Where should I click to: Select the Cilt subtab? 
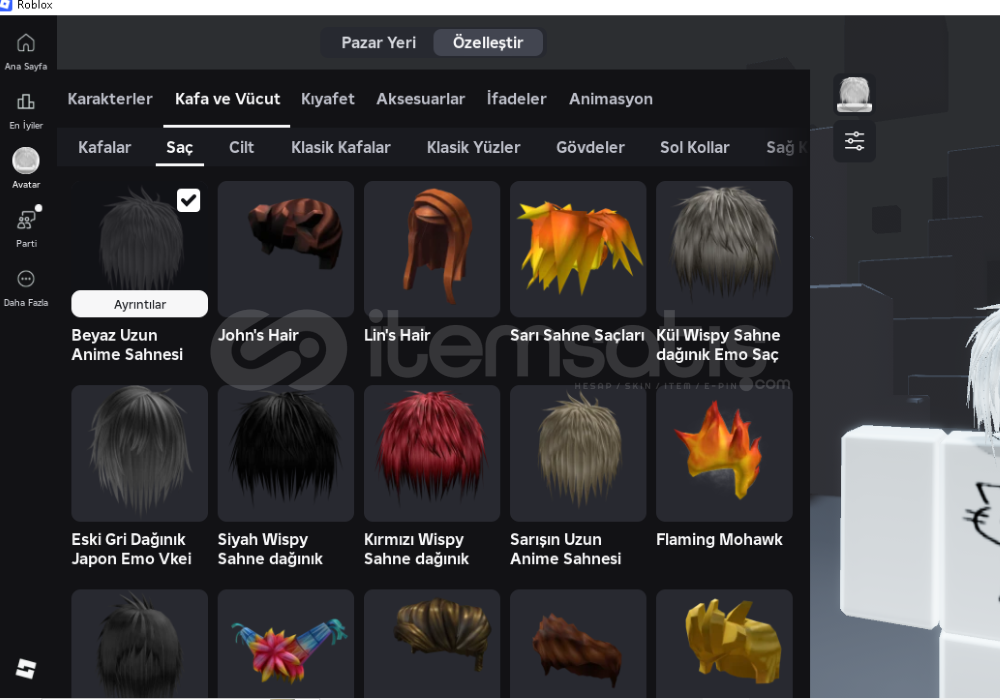pos(241,147)
